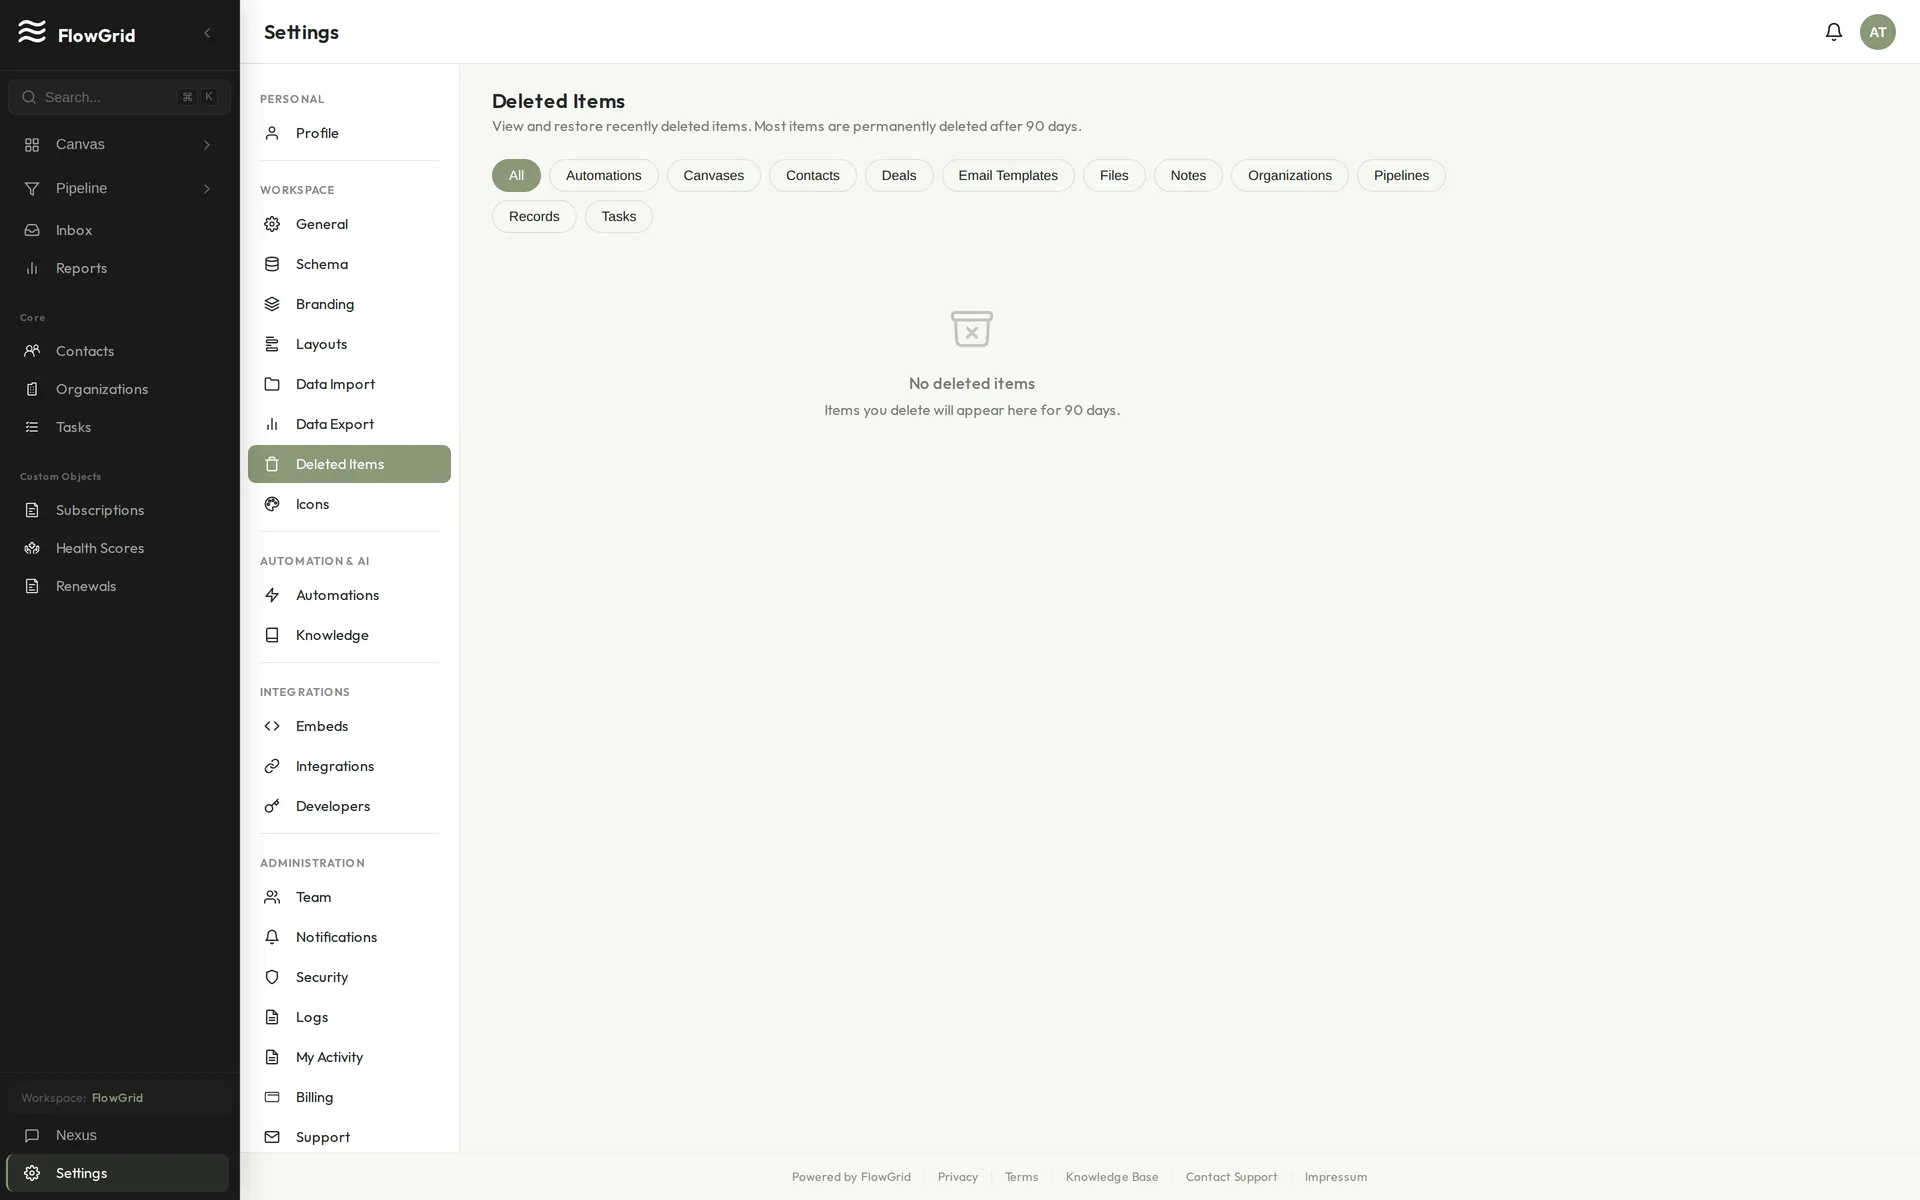Screen dimensions: 1920x1200
Task: Click the FlowGrid workspace name selector
Action: click(119, 1098)
